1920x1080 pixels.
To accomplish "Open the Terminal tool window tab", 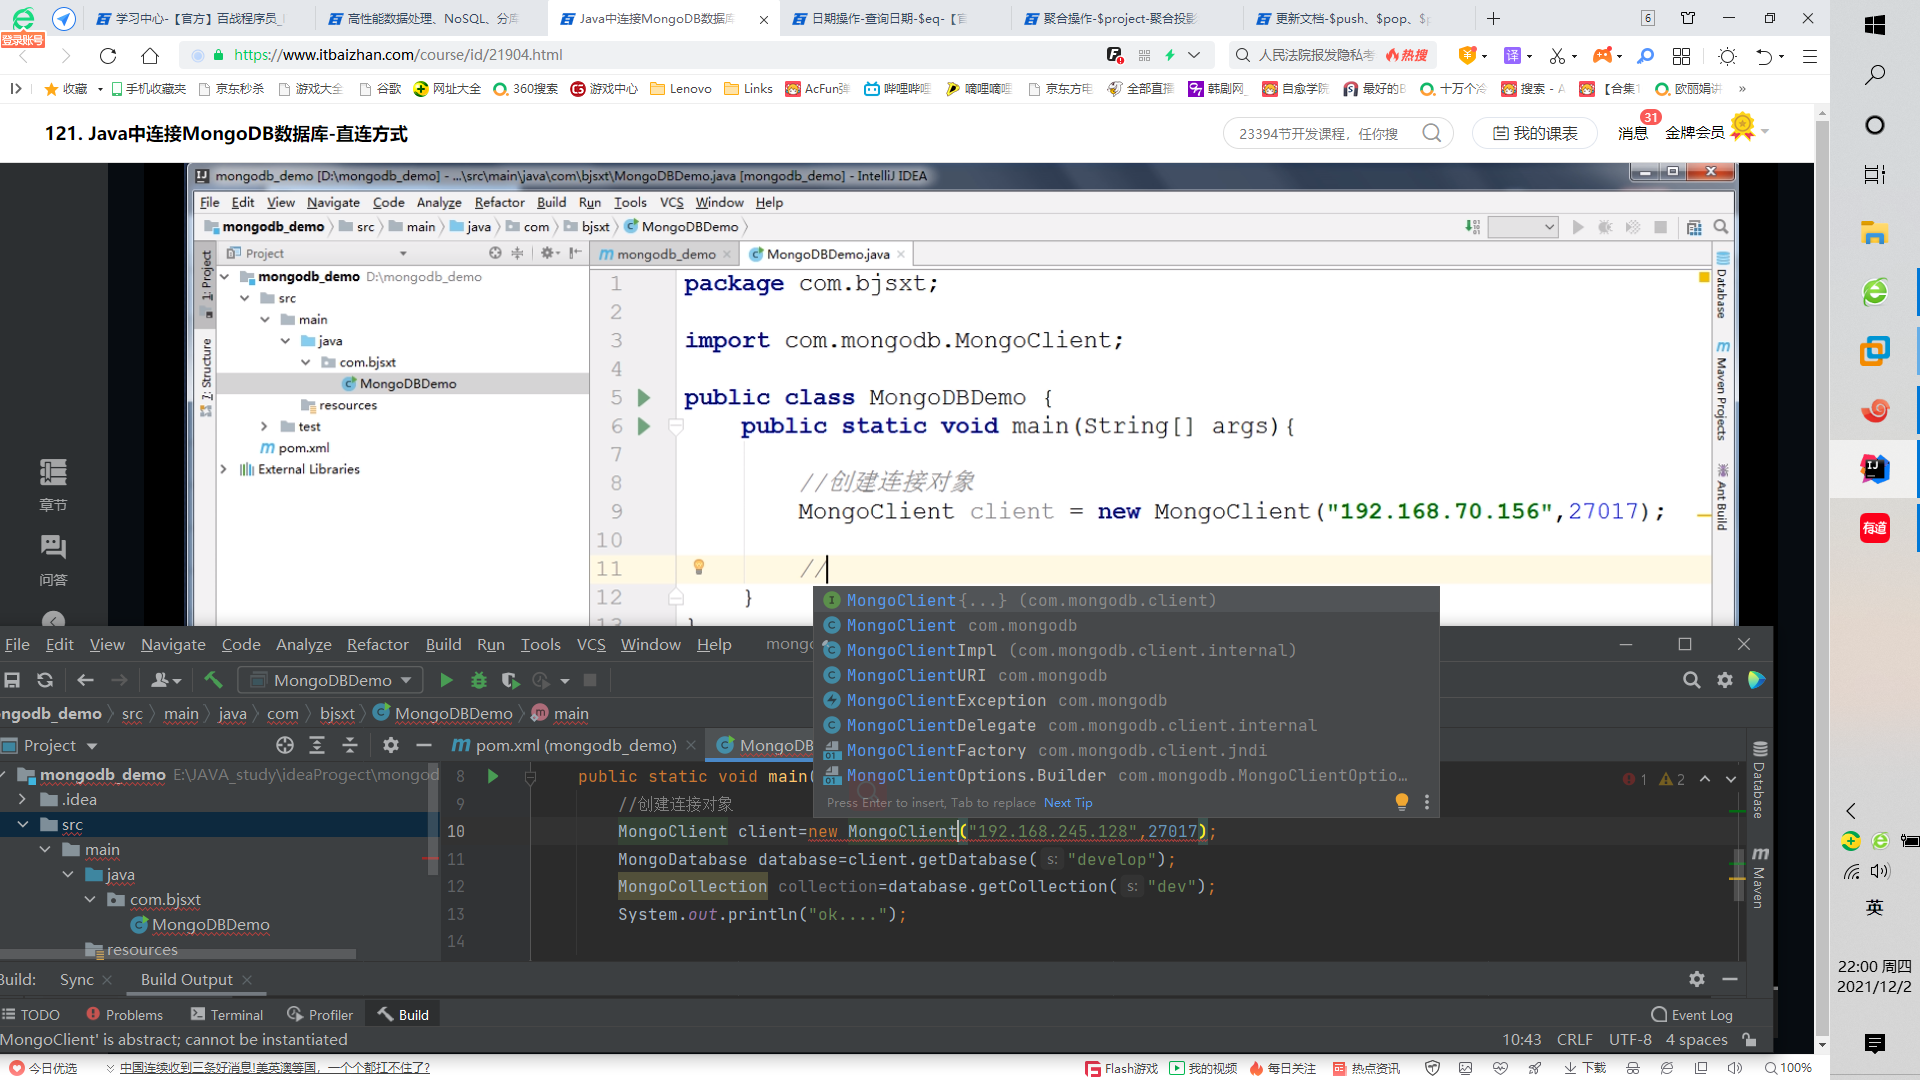I will 227,1014.
